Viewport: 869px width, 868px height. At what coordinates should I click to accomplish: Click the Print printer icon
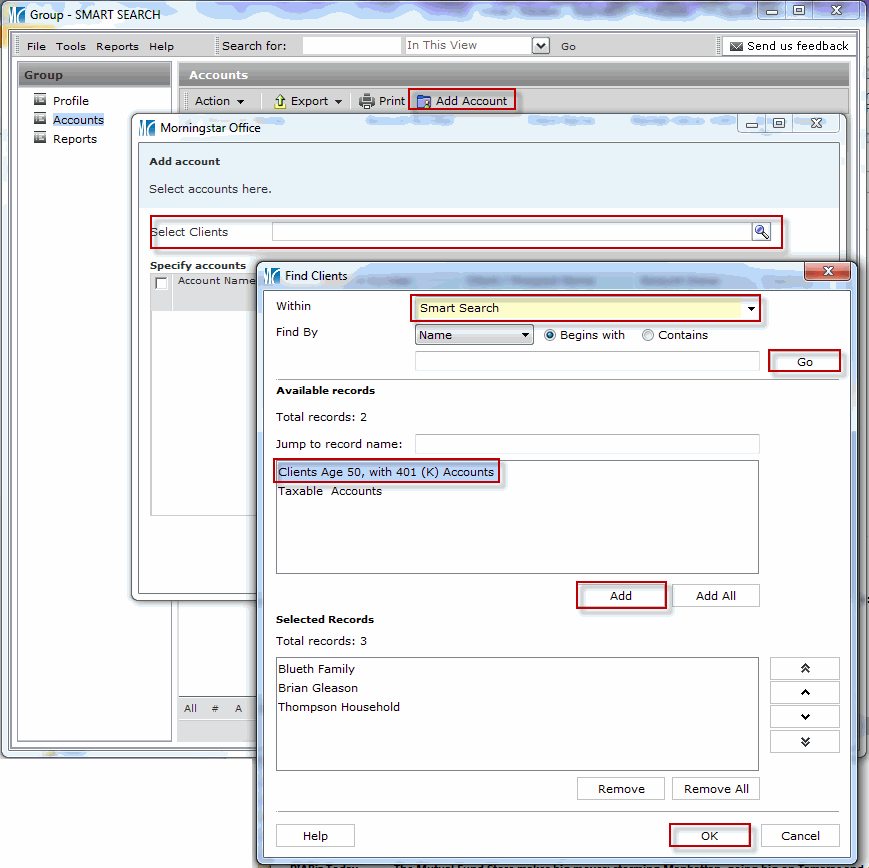pyautogui.click(x=367, y=101)
